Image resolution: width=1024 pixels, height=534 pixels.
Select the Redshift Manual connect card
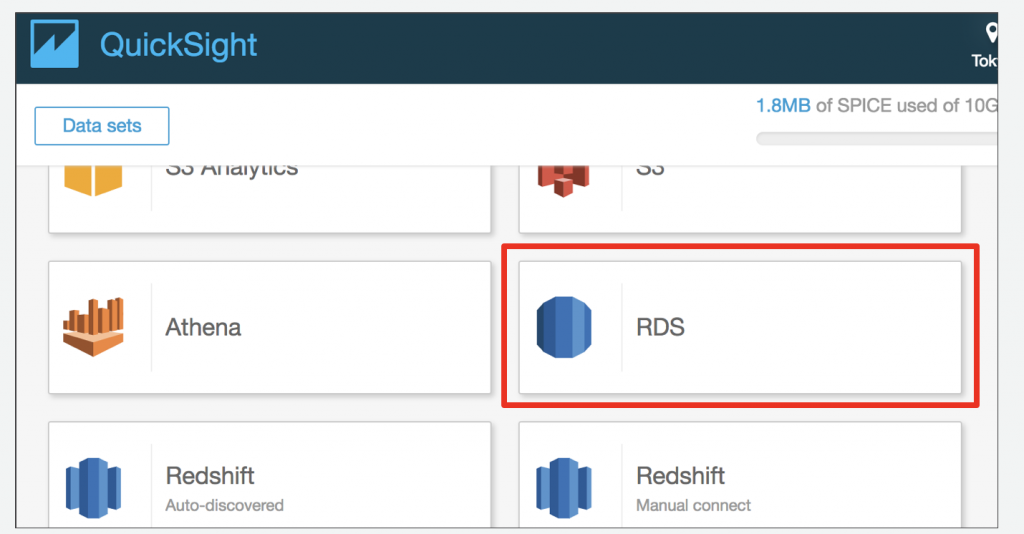(x=740, y=475)
